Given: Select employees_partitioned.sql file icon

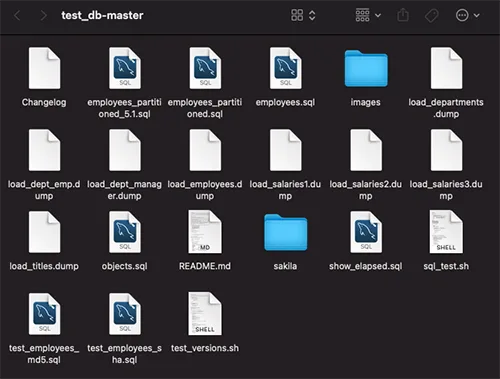Looking at the screenshot, I should tap(205, 68).
